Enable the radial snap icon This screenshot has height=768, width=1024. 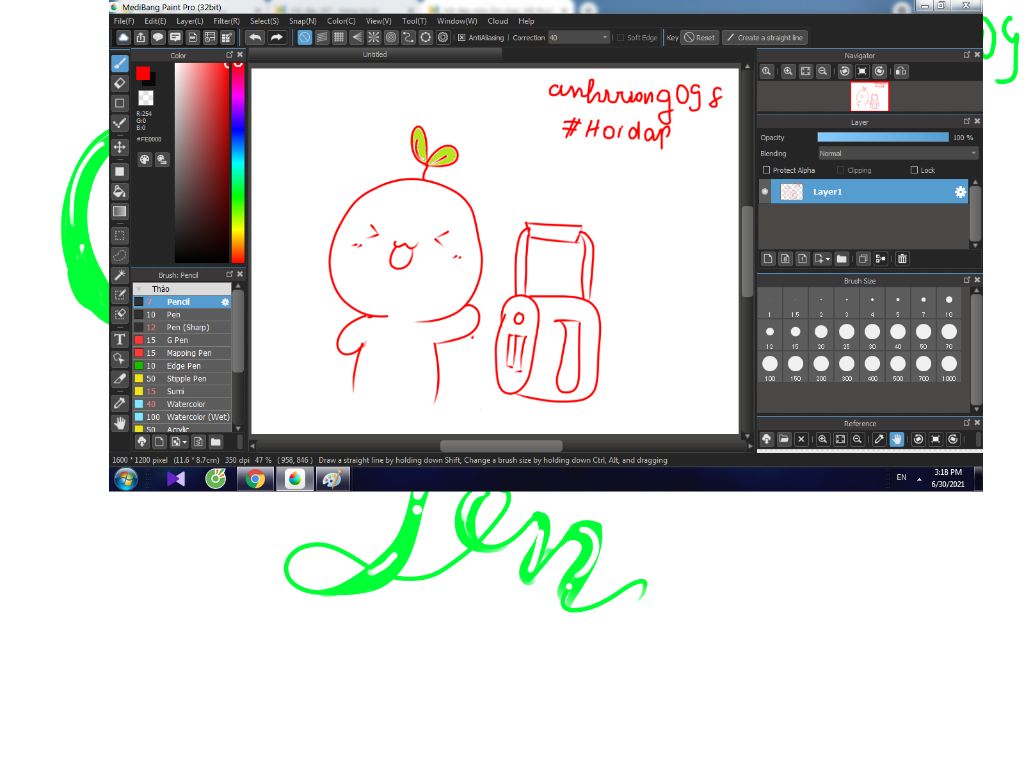tap(374, 37)
